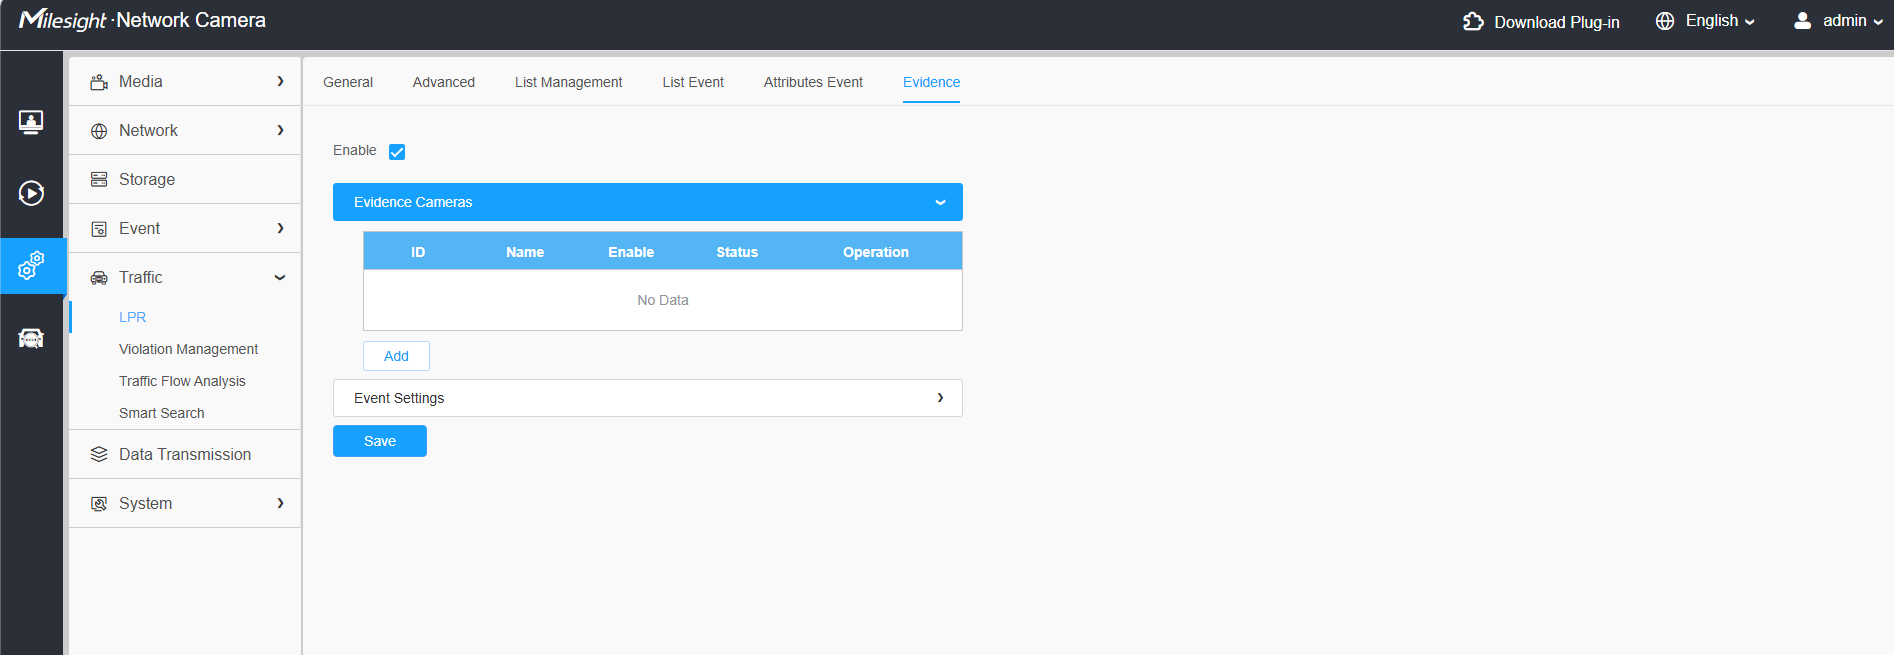Open the List Management tab
1894x655 pixels.
[568, 82]
